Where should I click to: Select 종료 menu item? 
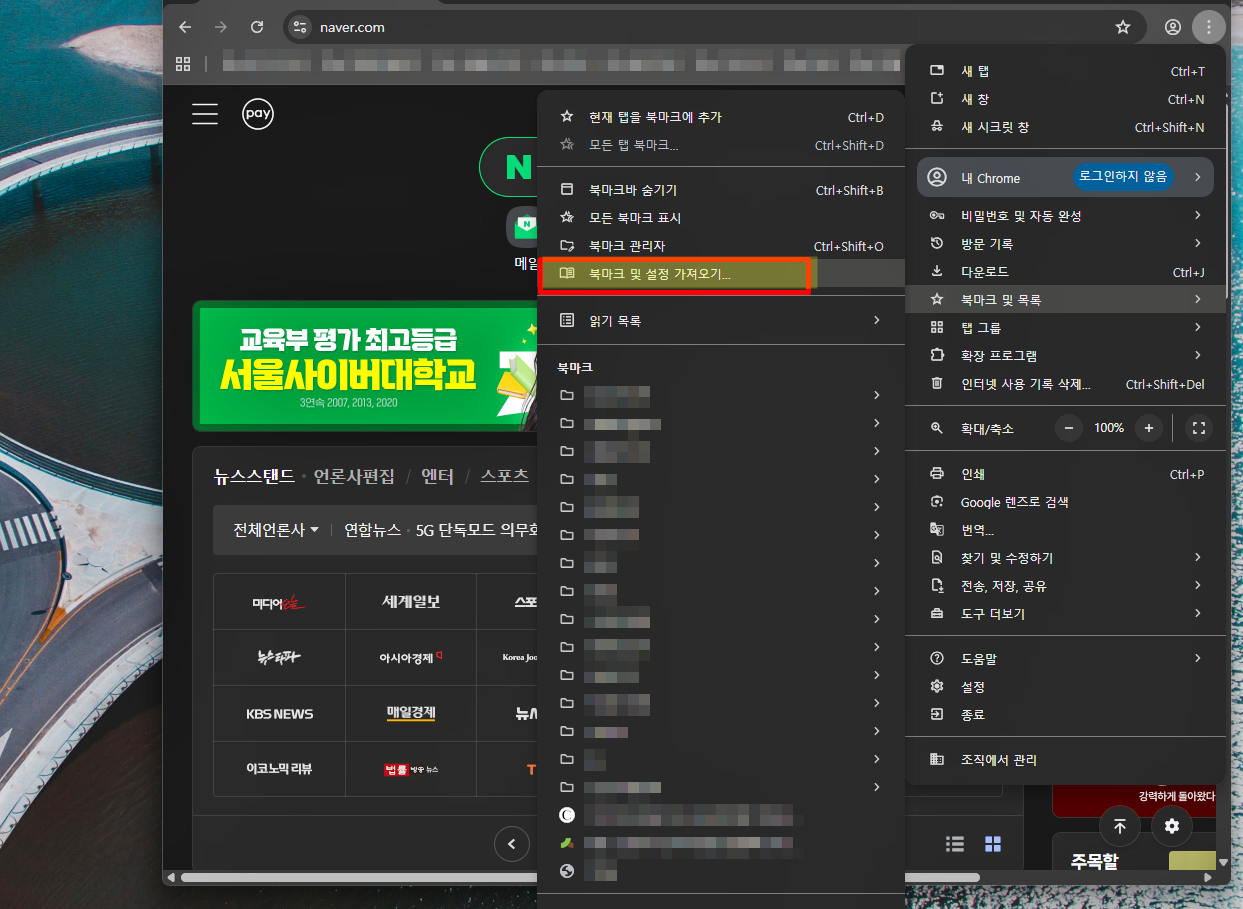[1067, 715]
